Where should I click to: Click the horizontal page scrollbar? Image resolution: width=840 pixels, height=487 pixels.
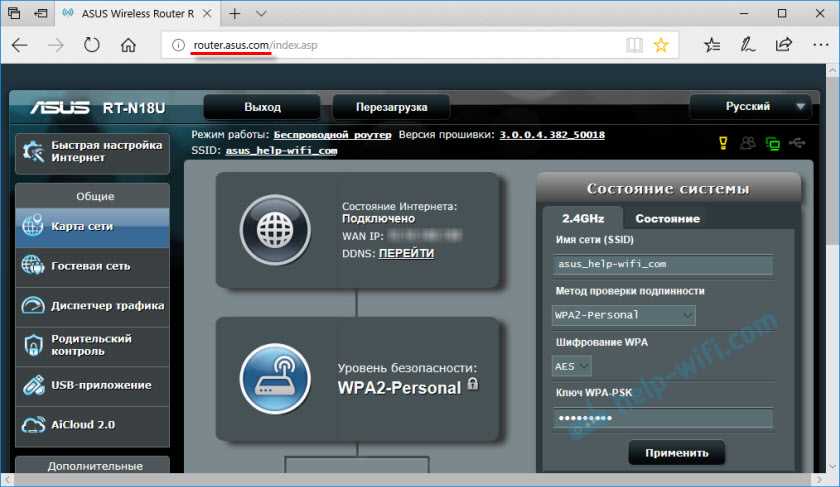(412, 479)
